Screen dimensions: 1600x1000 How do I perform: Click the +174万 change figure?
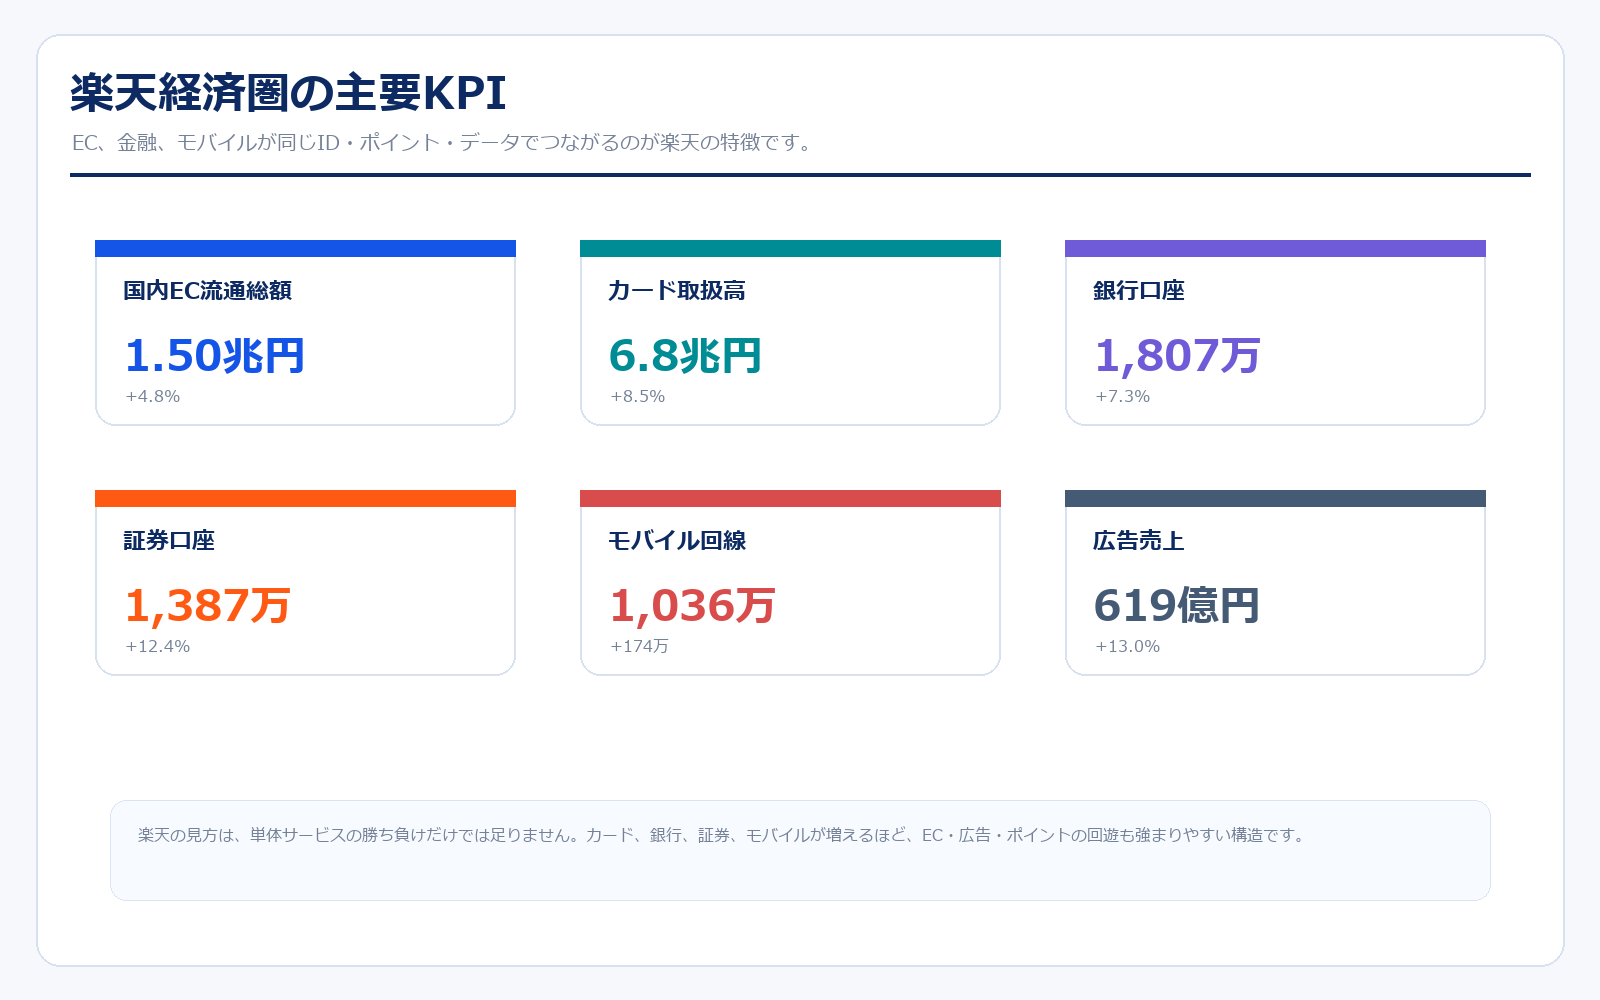640,646
